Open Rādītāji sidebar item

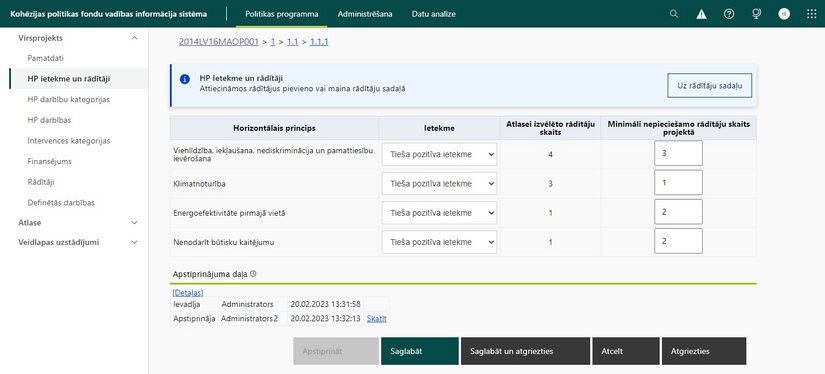coord(41,182)
